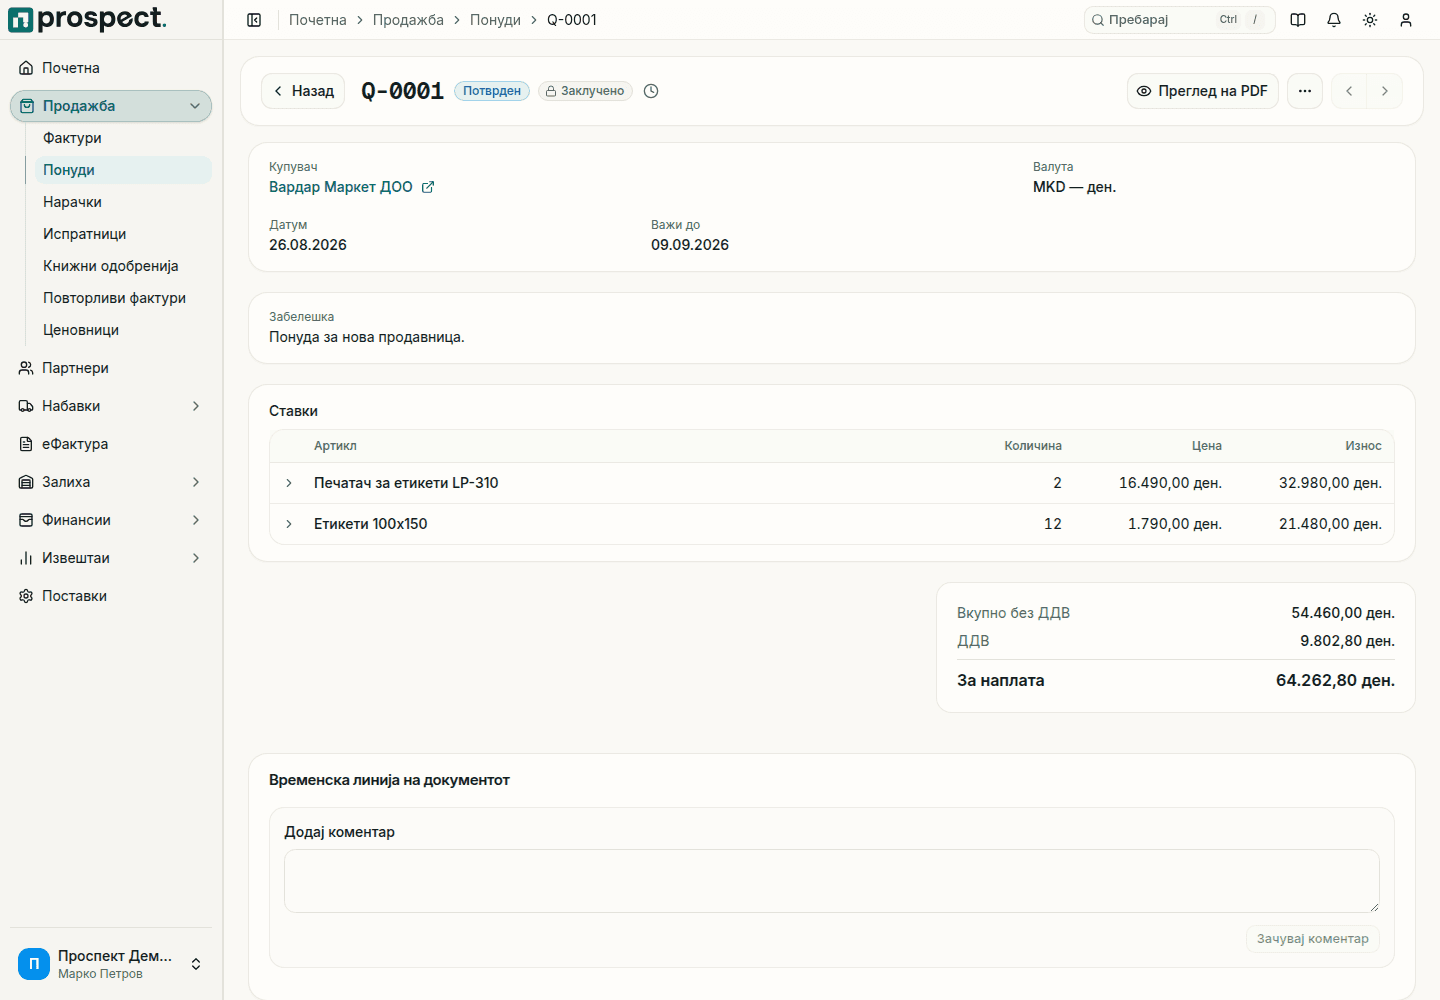The width and height of the screenshot is (1440, 1000).
Task: Focus the Пребарај search field
Action: (x=1180, y=20)
